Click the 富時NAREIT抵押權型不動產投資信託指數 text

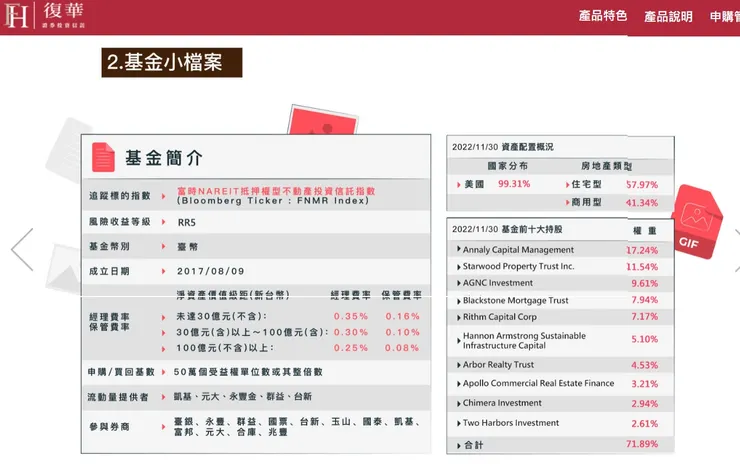click(x=276, y=191)
